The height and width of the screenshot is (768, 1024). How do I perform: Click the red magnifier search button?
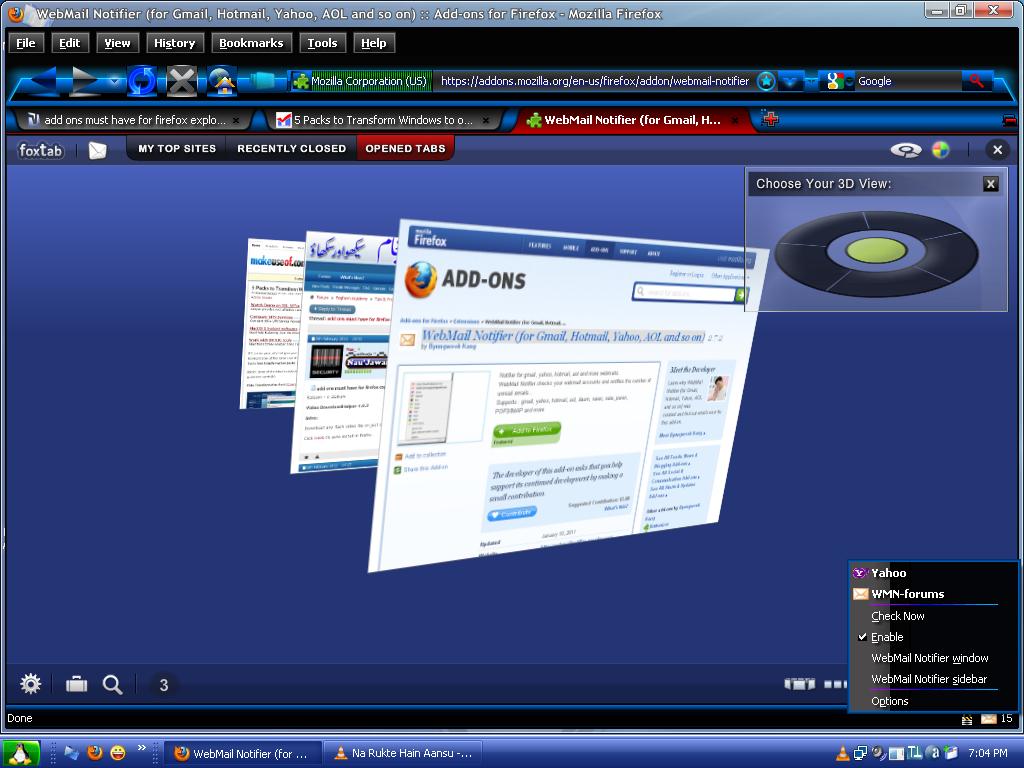tap(977, 81)
